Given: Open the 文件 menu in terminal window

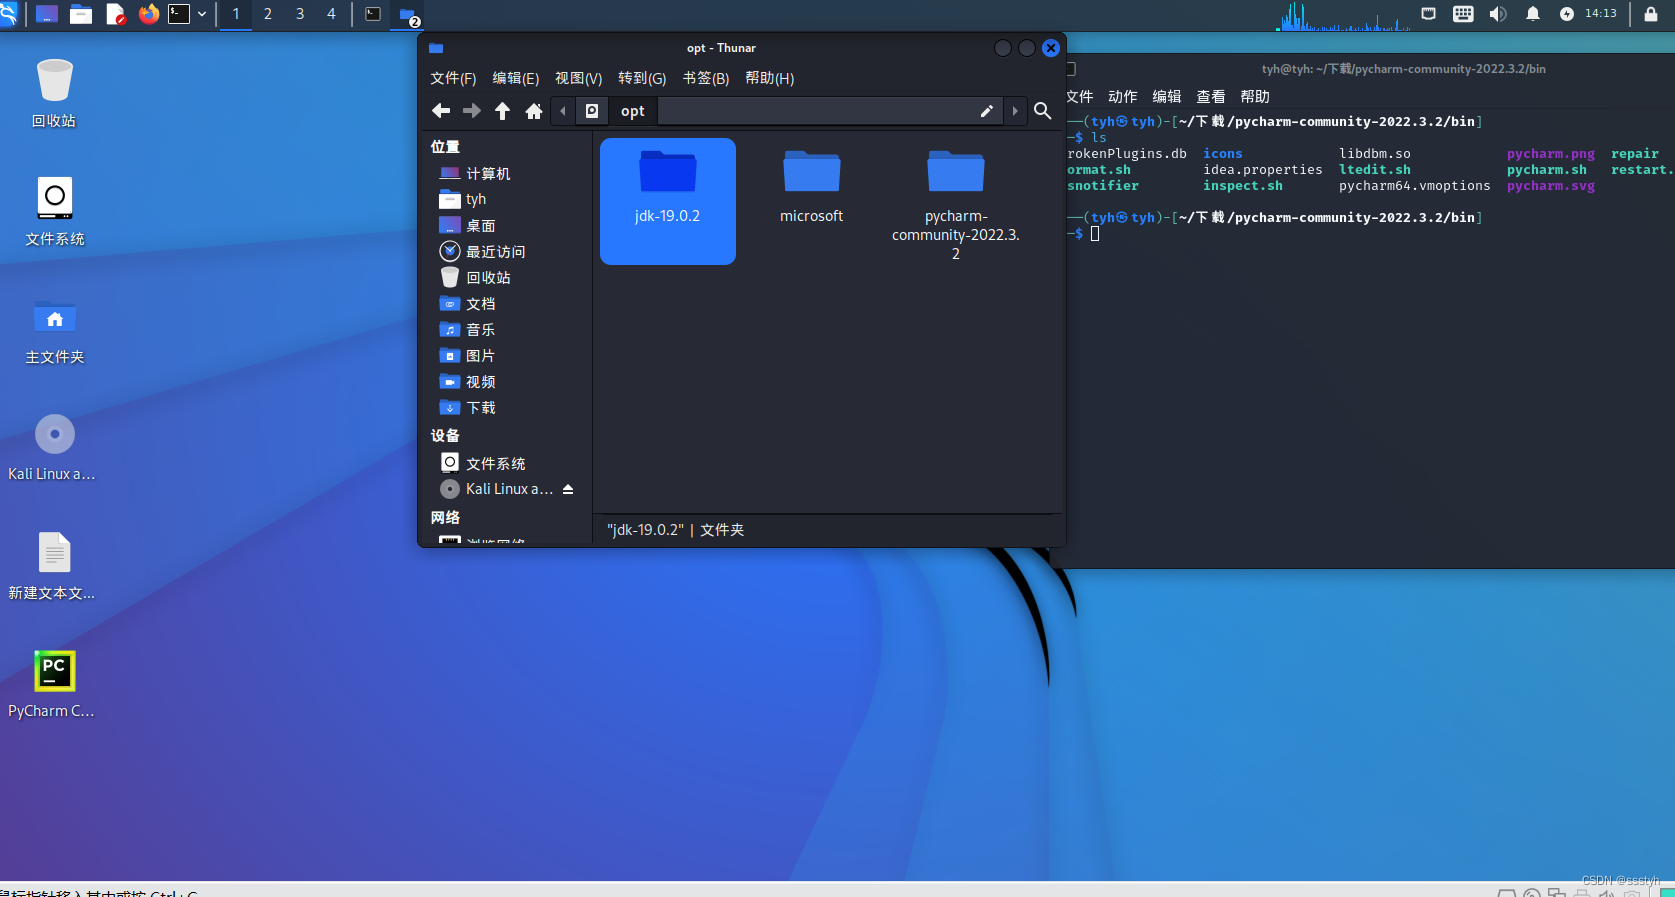Looking at the screenshot, I should coord(1080,97).
